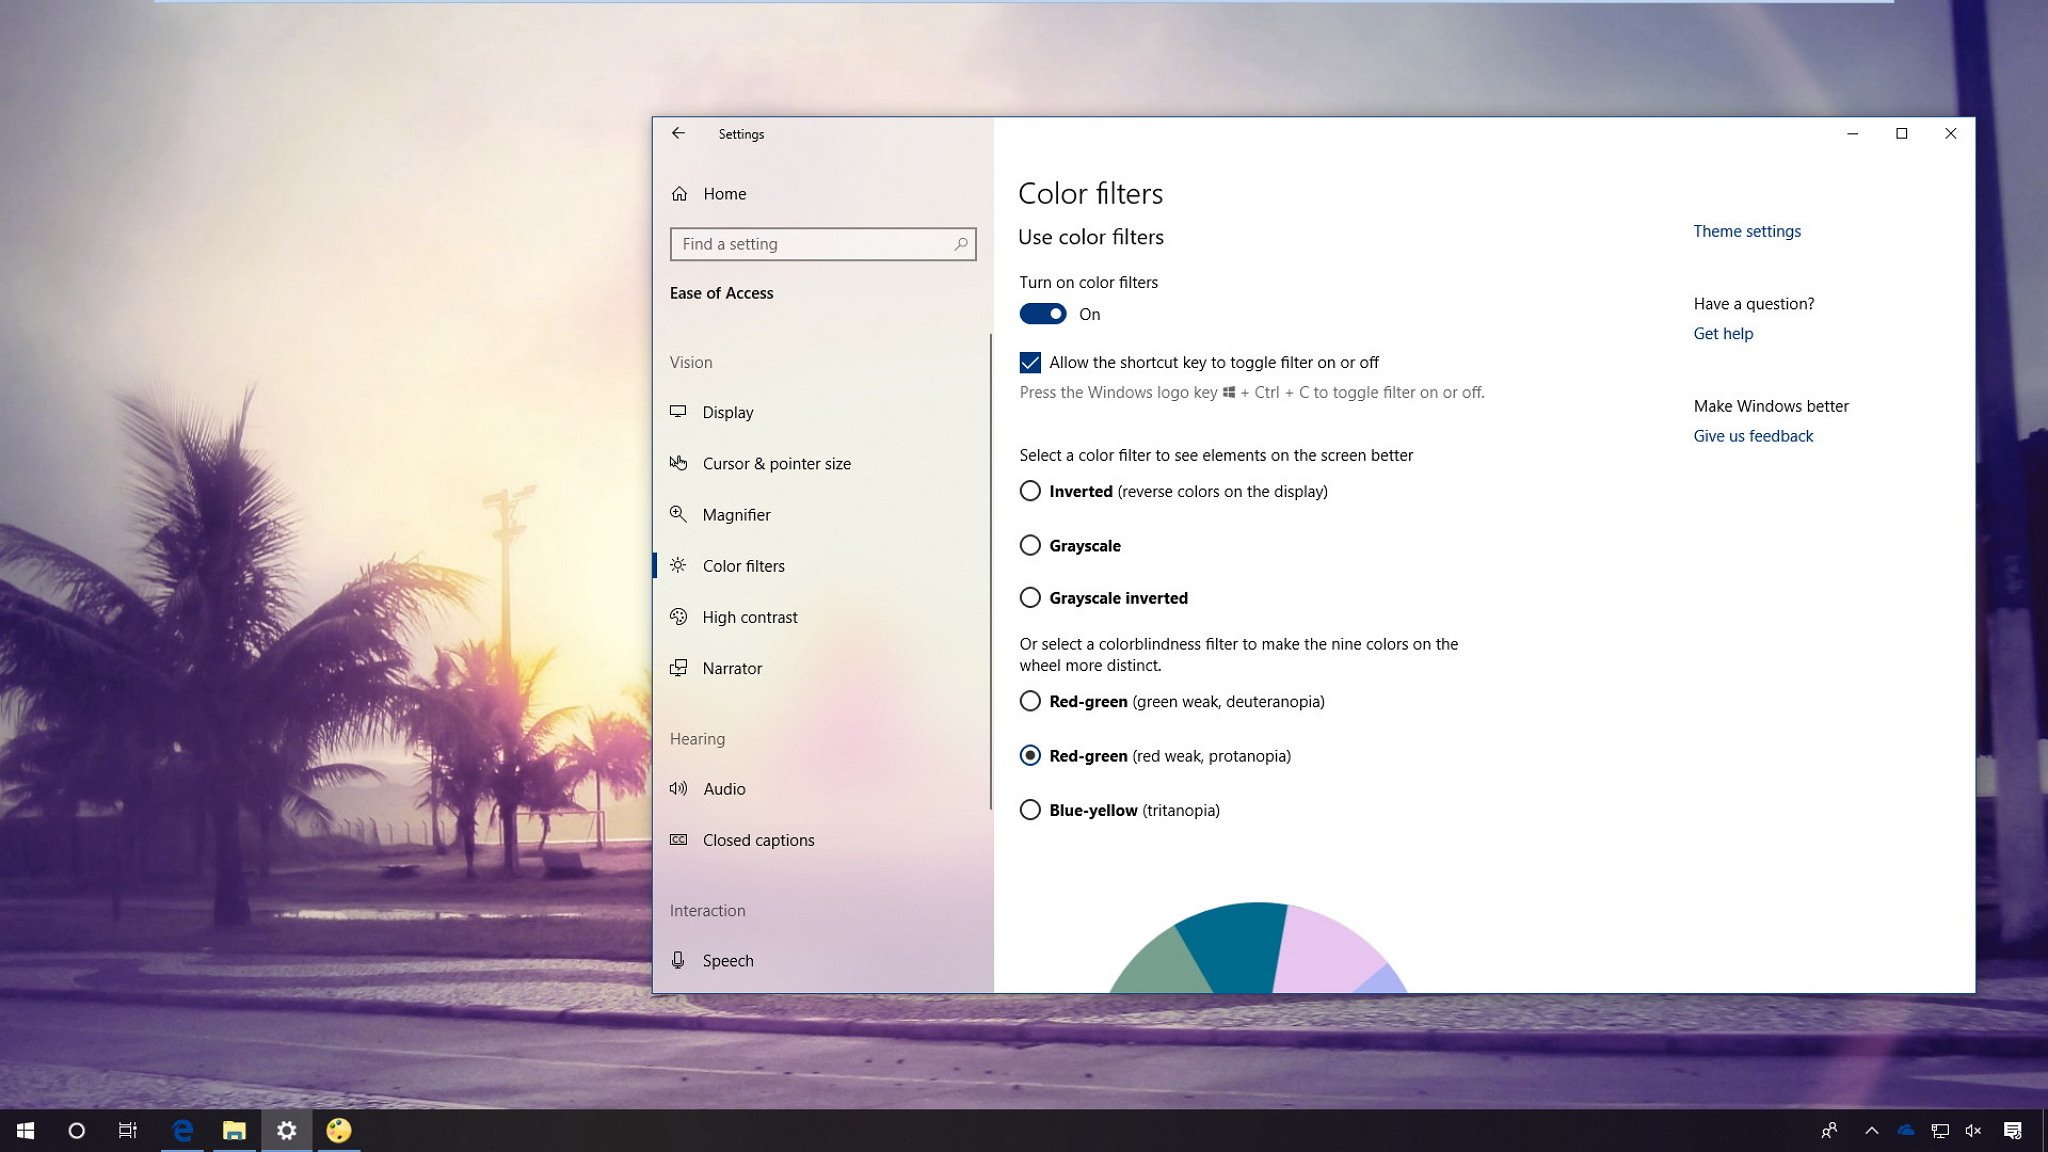Open Narrator settings
Viewport: 2048px width, 1152px height.
731,667
